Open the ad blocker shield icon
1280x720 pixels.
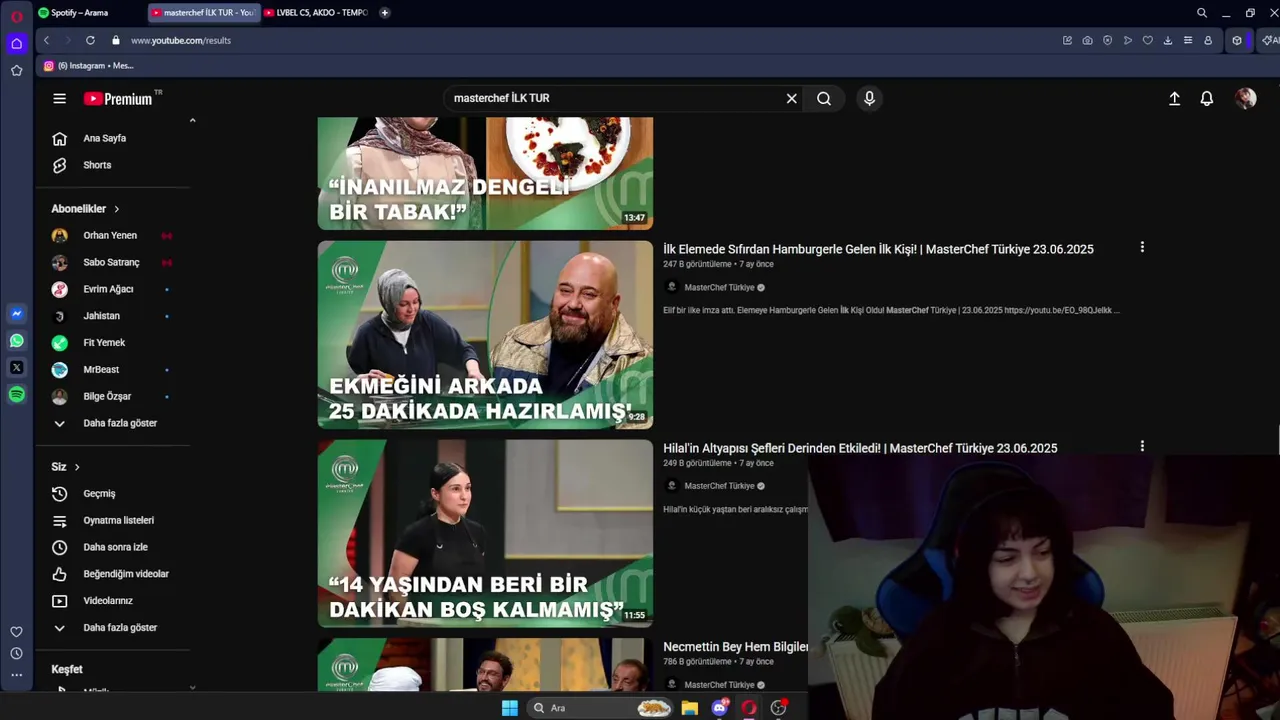(1107, 40)
